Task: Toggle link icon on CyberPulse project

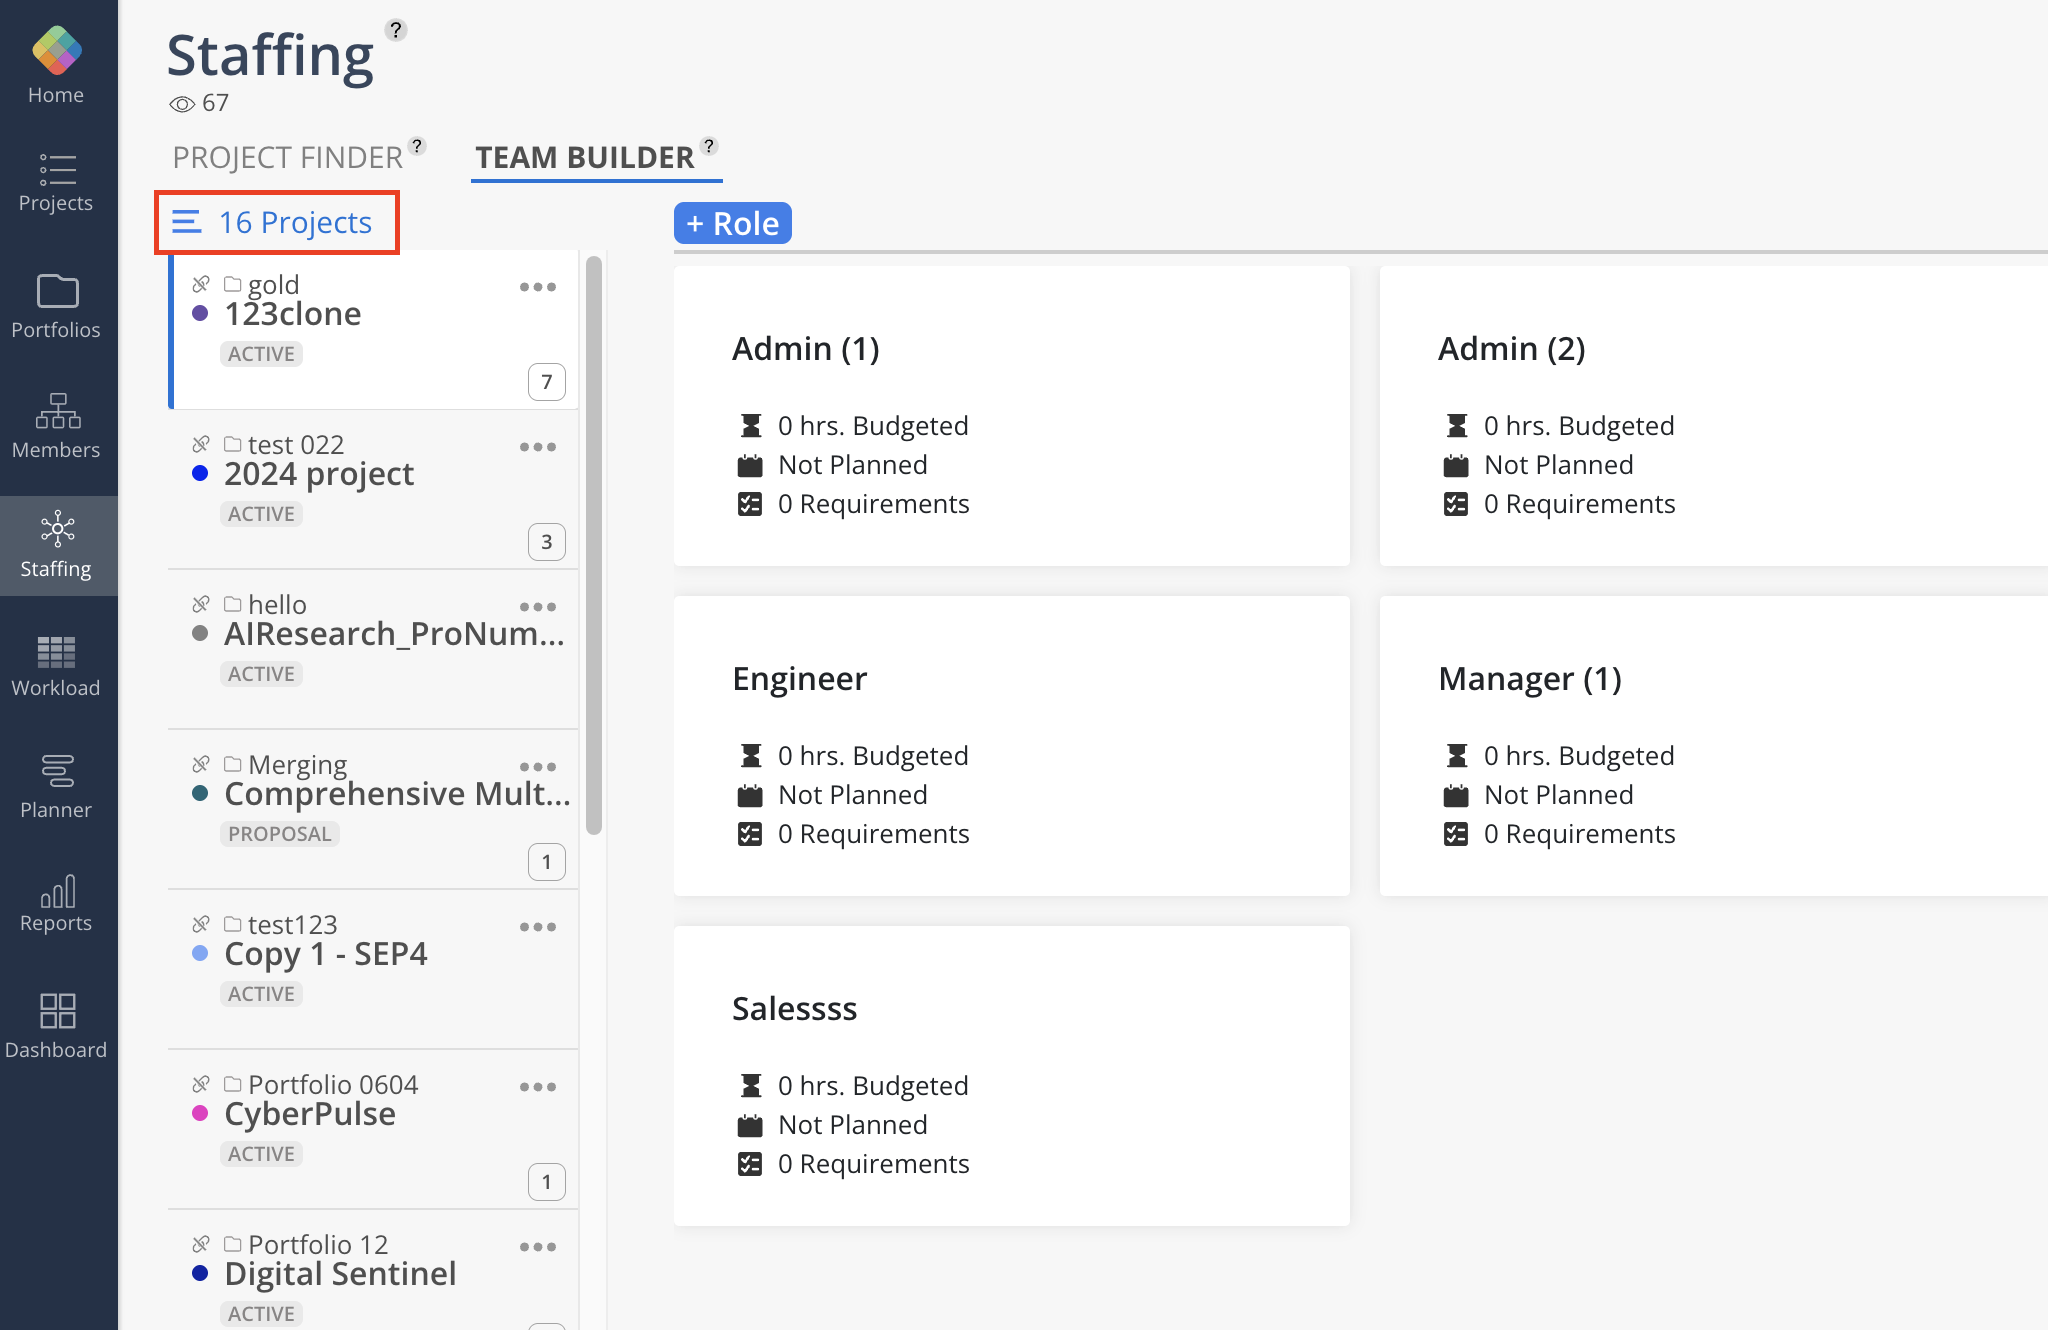Action: tap(201, 1084)
